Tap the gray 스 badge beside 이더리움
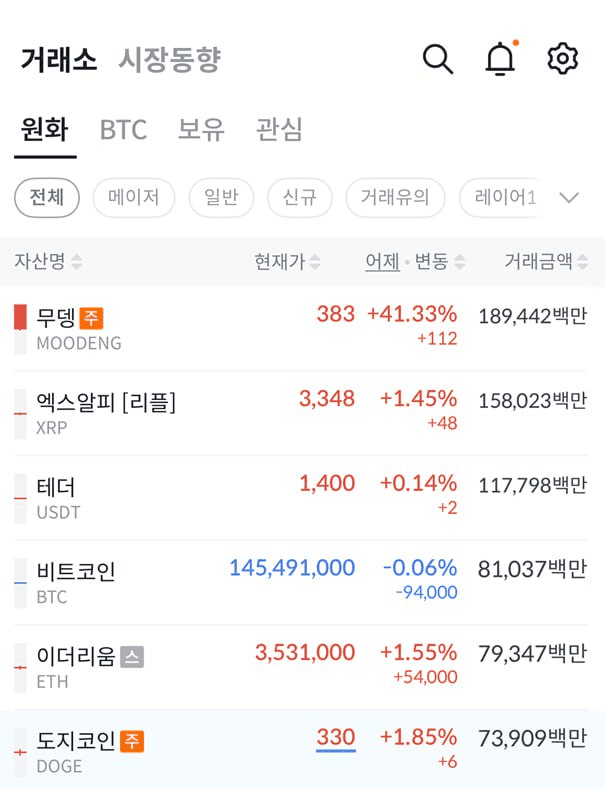This screenshot has height=789, width=606. [132, 657]
